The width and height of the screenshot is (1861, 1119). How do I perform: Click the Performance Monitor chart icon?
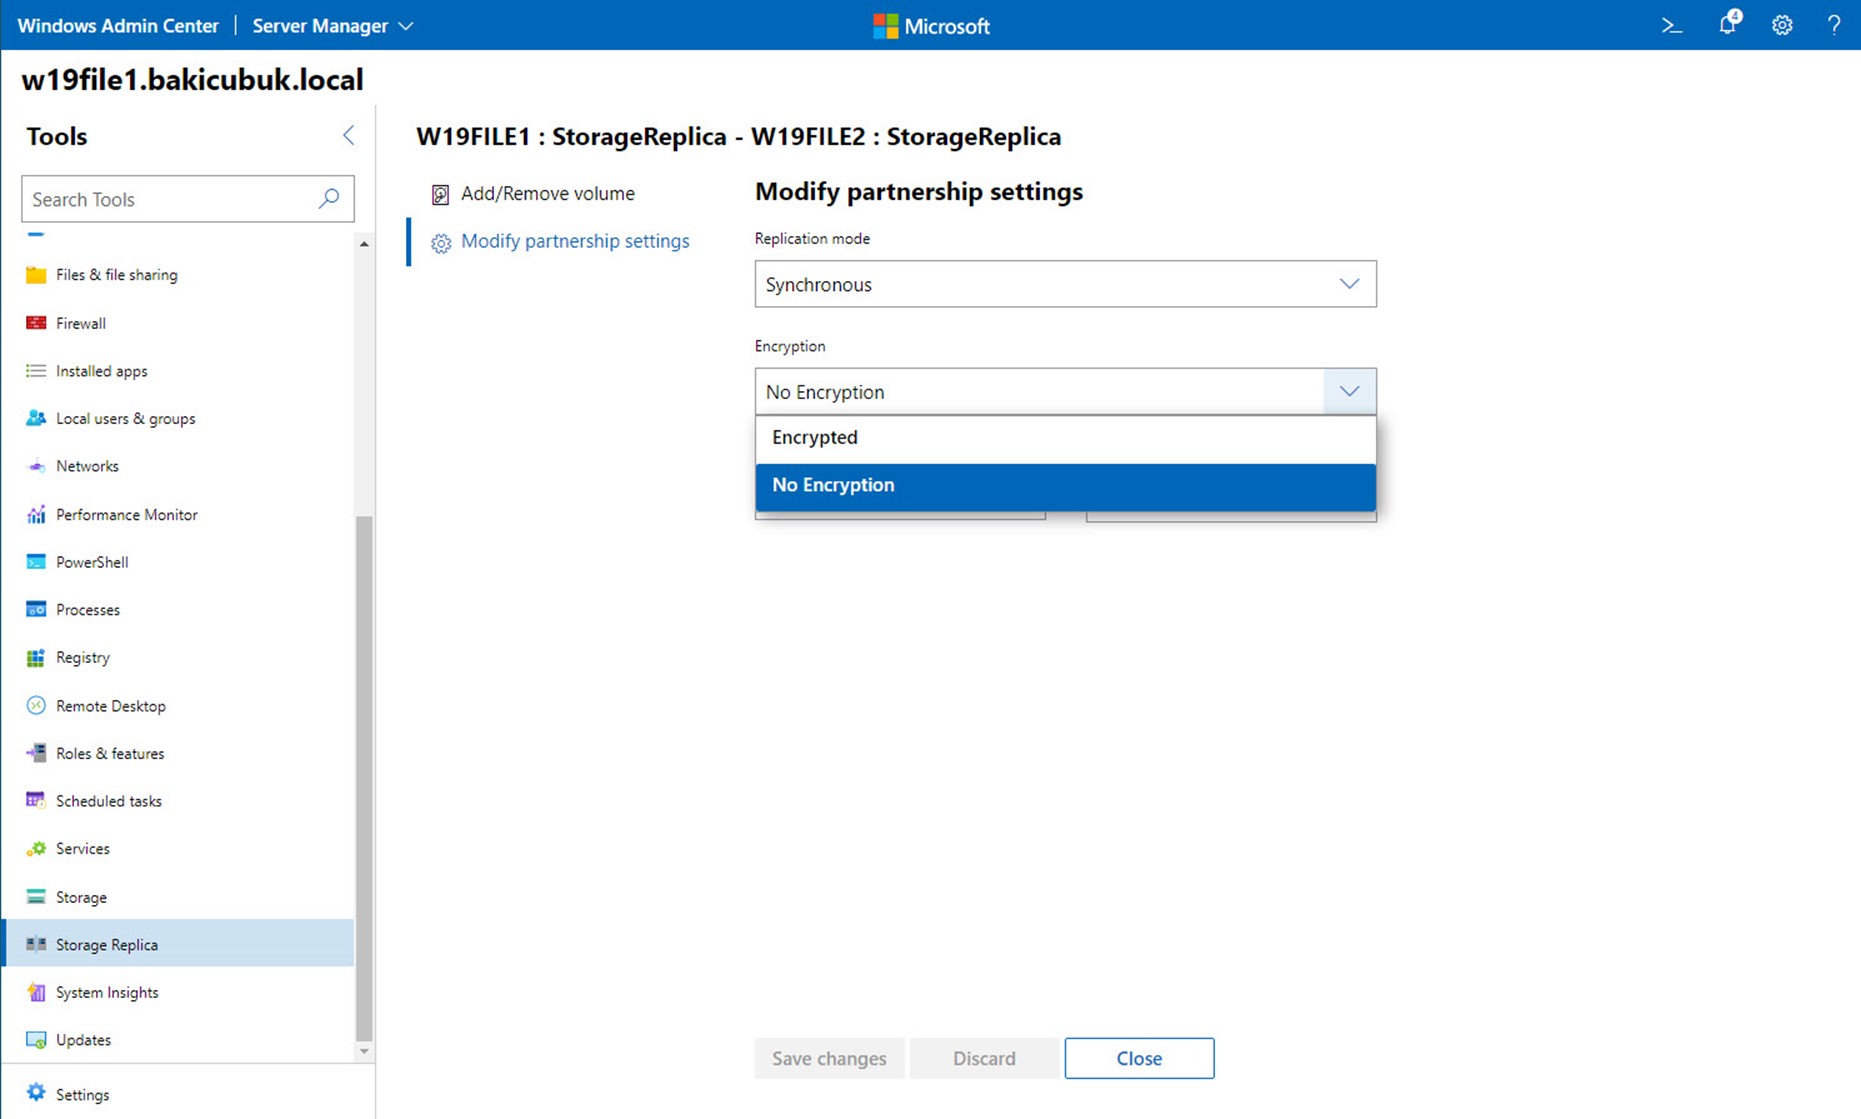click(36, 514)
